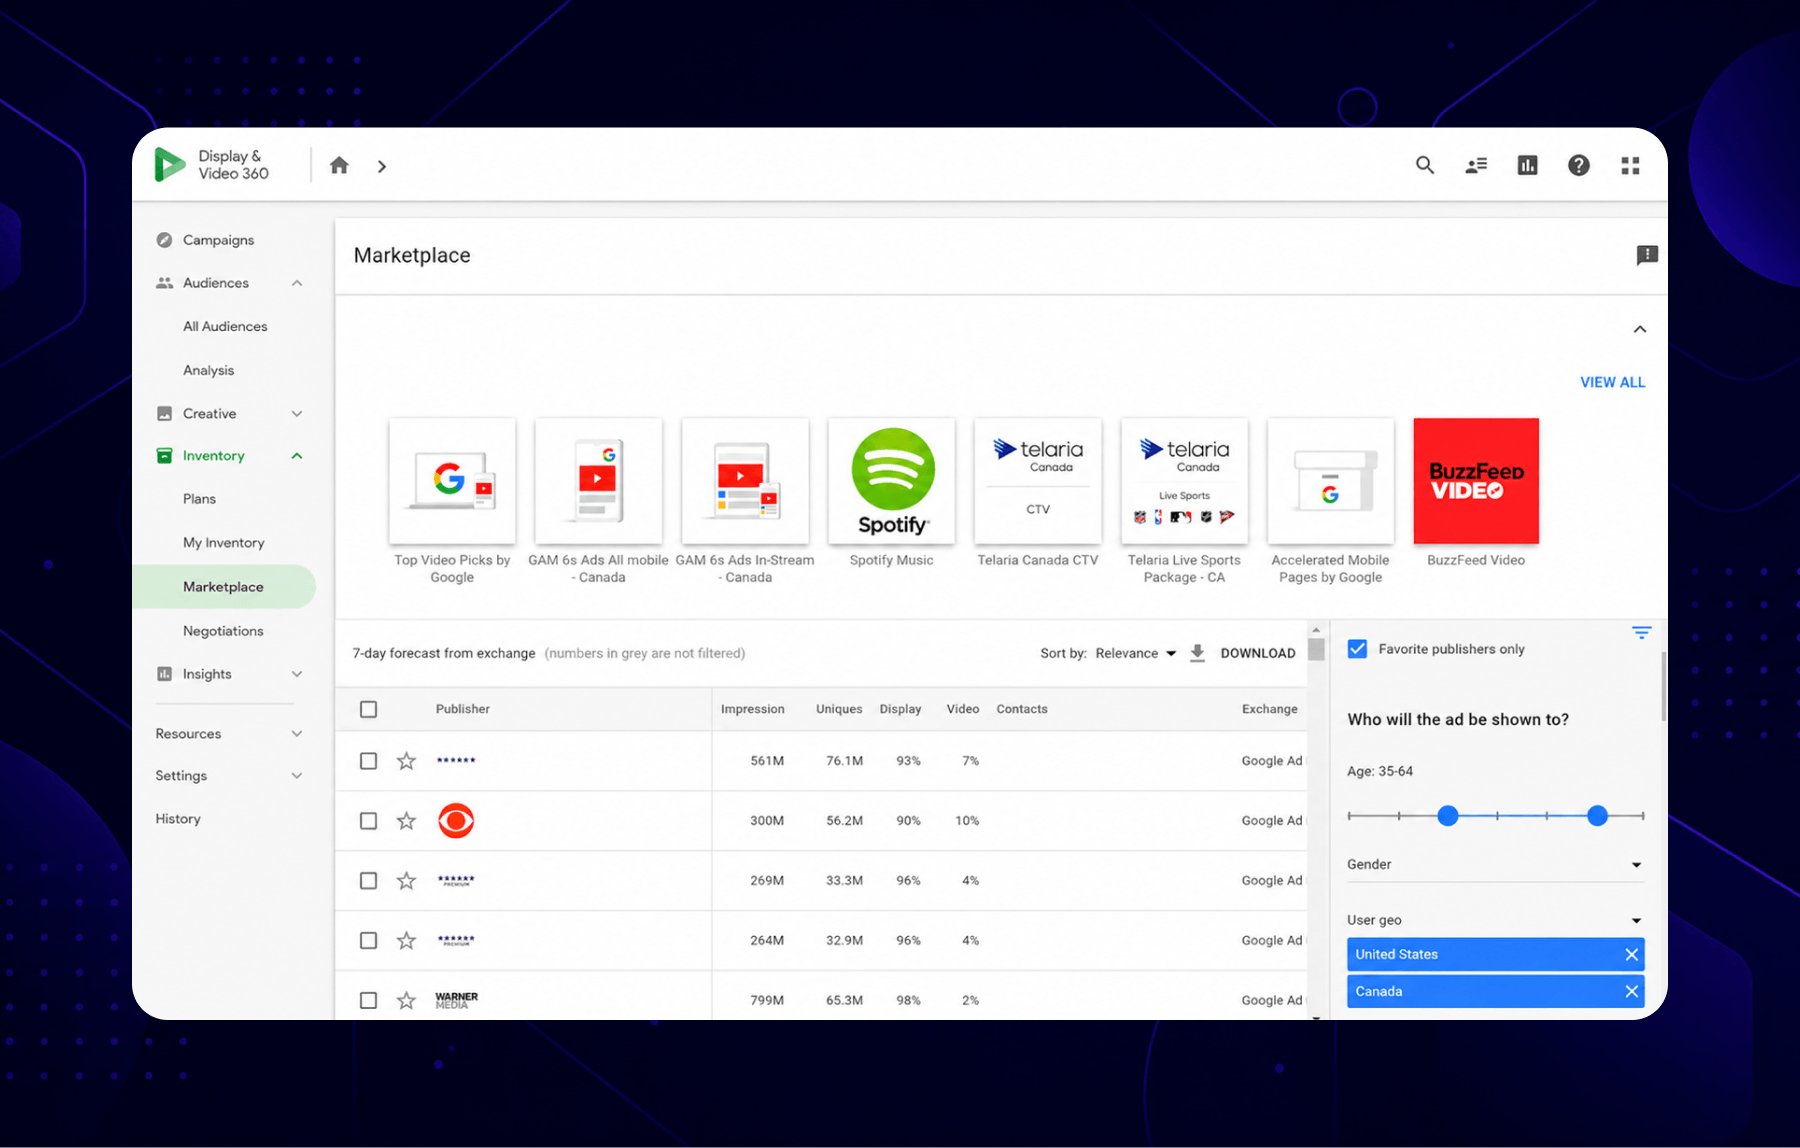Screen dimensions: 1800x1148
Task: Open the apps grid icon
Action: pos(1630,166)
